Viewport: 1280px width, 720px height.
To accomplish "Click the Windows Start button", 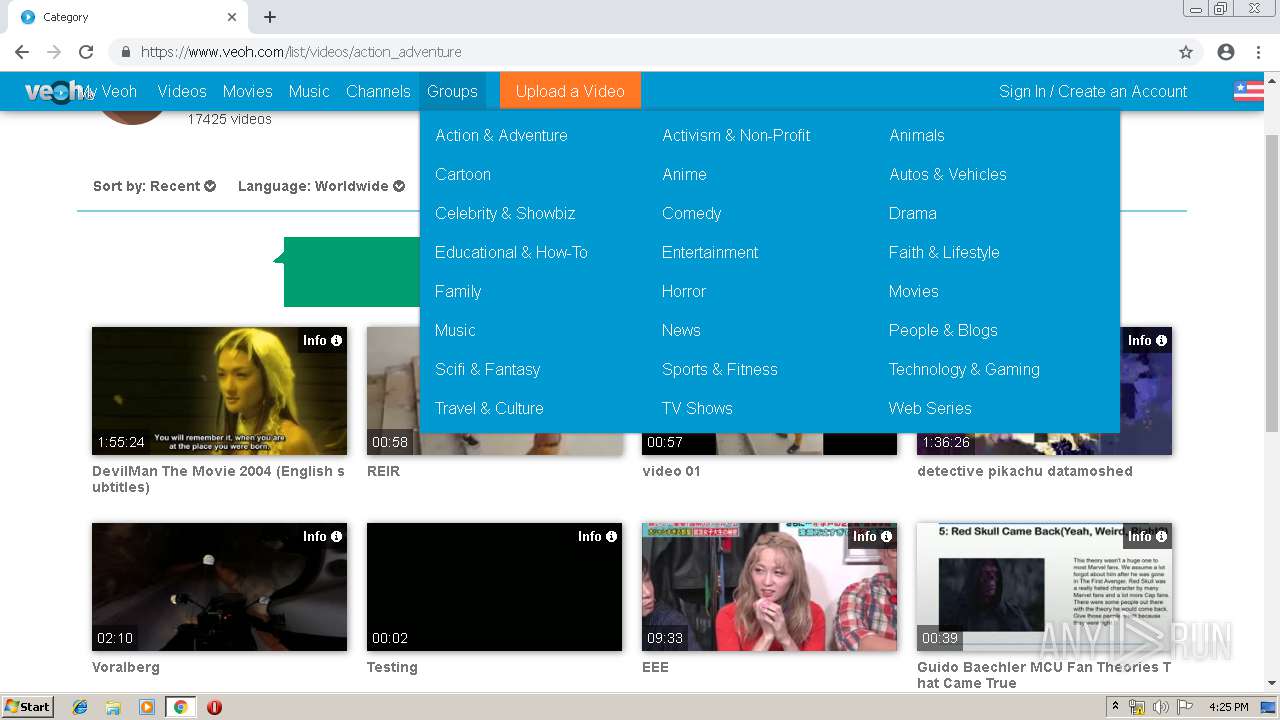I will 27,707.
